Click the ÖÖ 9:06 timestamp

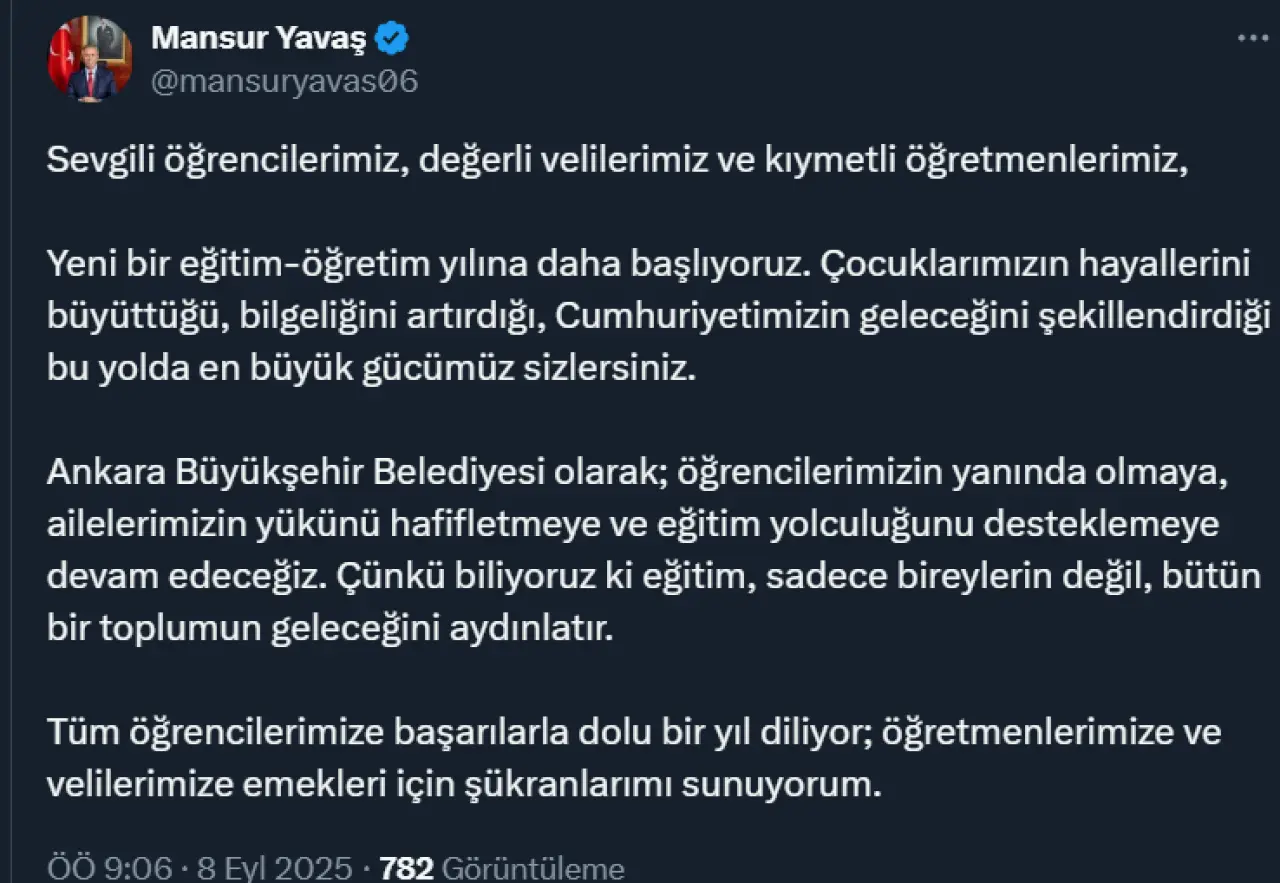(109, 868)
